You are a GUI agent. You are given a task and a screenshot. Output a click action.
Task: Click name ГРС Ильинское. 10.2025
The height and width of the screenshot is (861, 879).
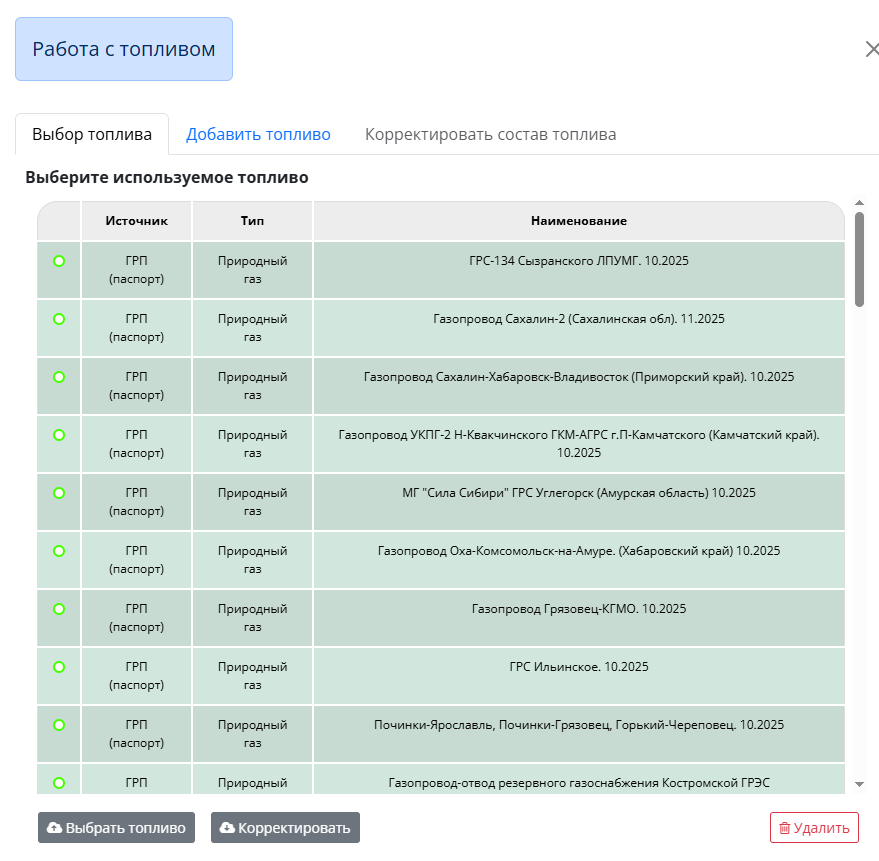point(579,667)
